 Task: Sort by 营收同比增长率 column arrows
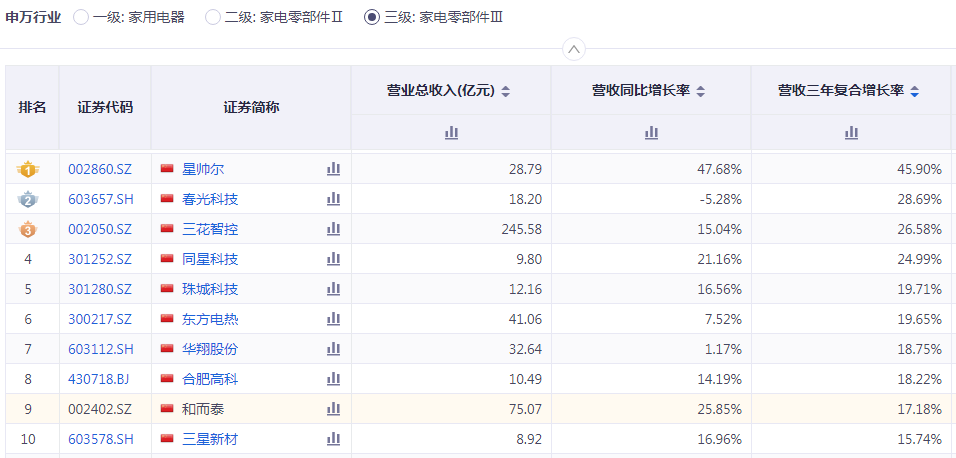(x=701, y=91)
